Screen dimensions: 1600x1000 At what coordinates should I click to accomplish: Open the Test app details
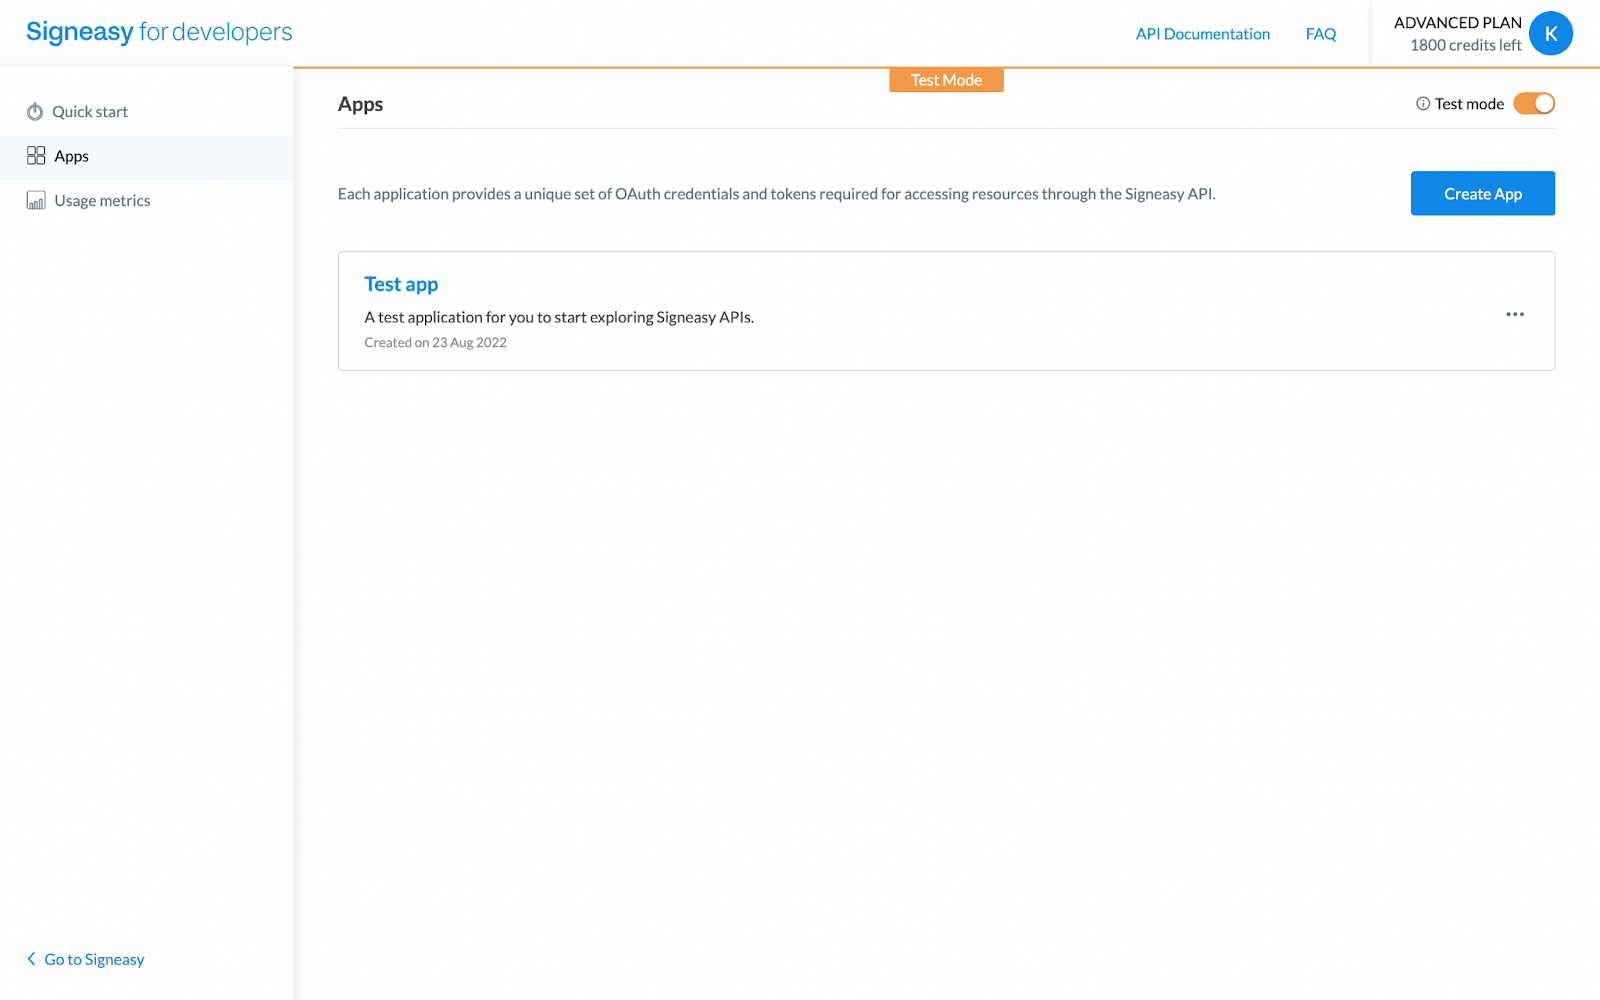point(400,284)
